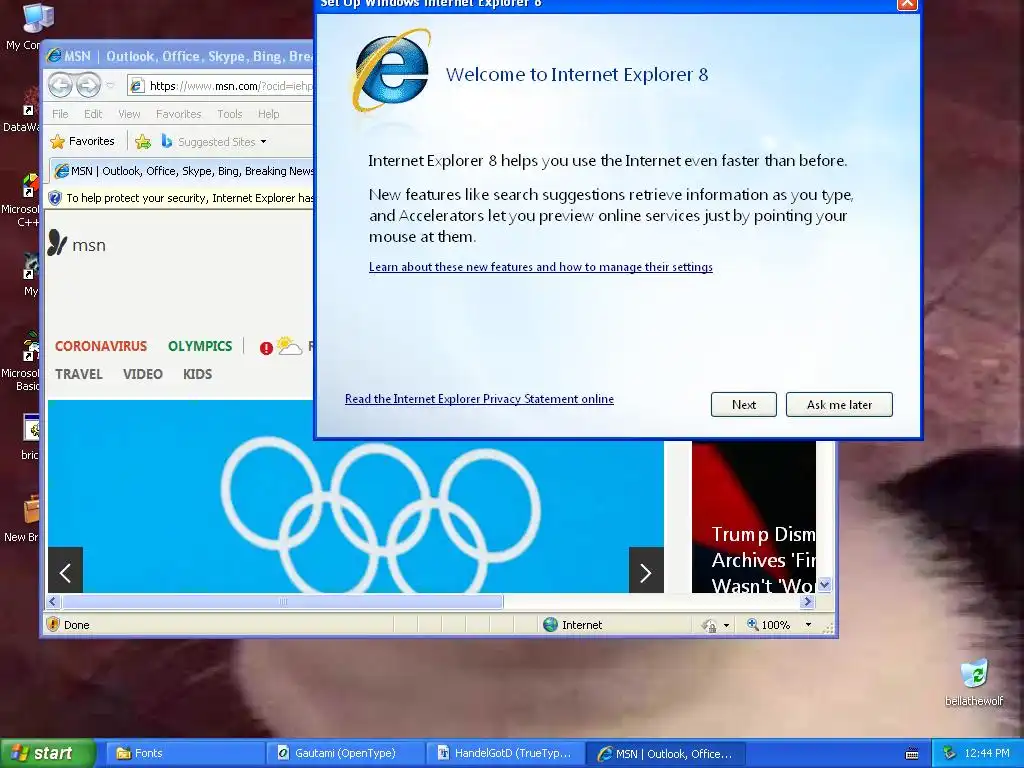Click the 100% zoom level button
The width and height of the screenshot is (1024, 768).
pyautogui.click(x=768, y=625)
